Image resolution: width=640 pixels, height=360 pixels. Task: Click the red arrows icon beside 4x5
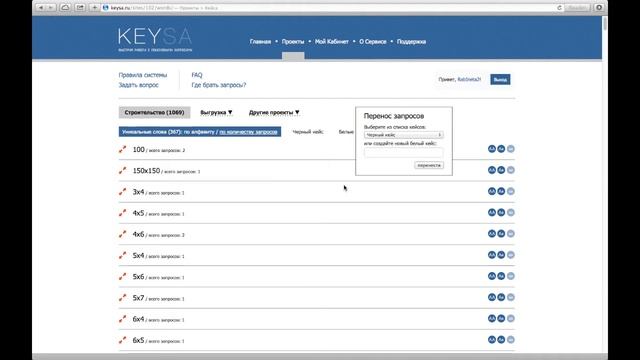(x=122, y=213)
